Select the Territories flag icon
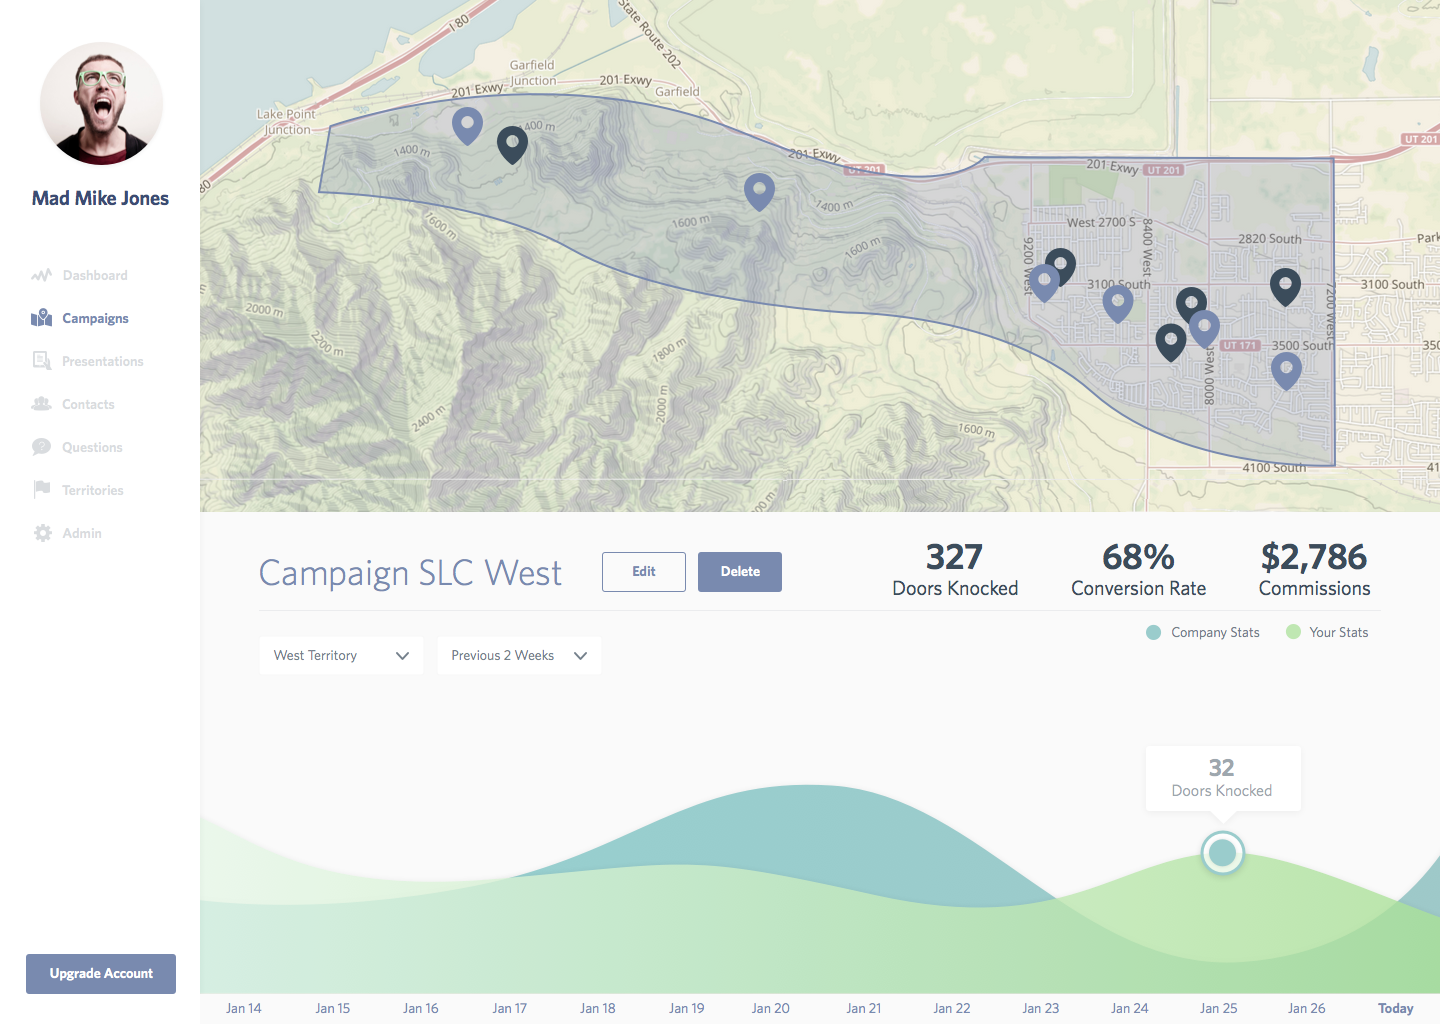 coord(41,489)
